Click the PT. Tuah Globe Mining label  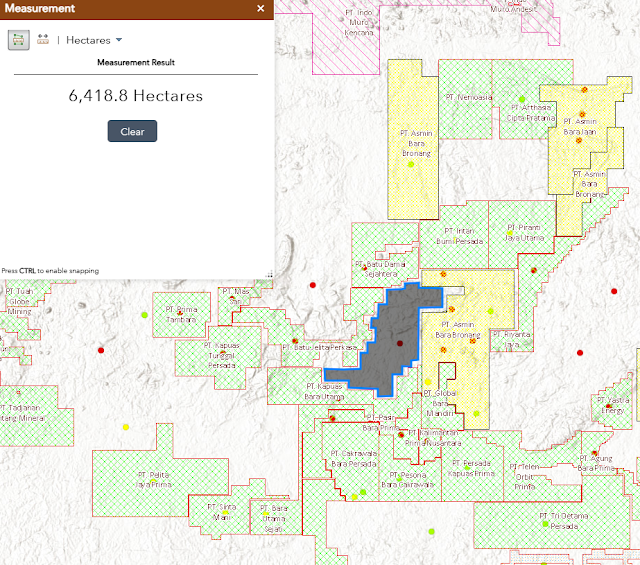coord(19,301)
